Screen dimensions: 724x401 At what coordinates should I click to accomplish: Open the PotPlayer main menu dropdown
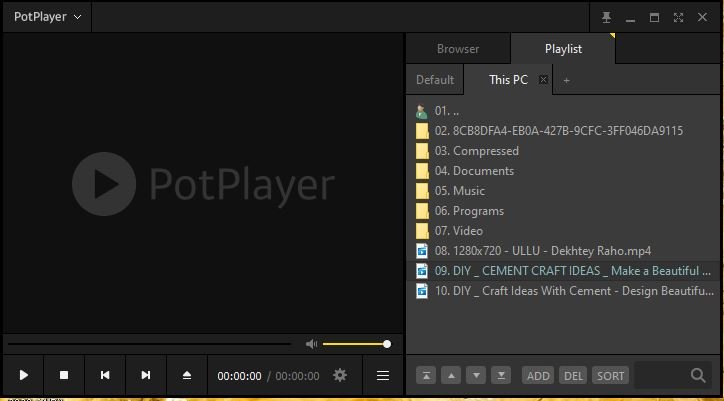[47, 17]
